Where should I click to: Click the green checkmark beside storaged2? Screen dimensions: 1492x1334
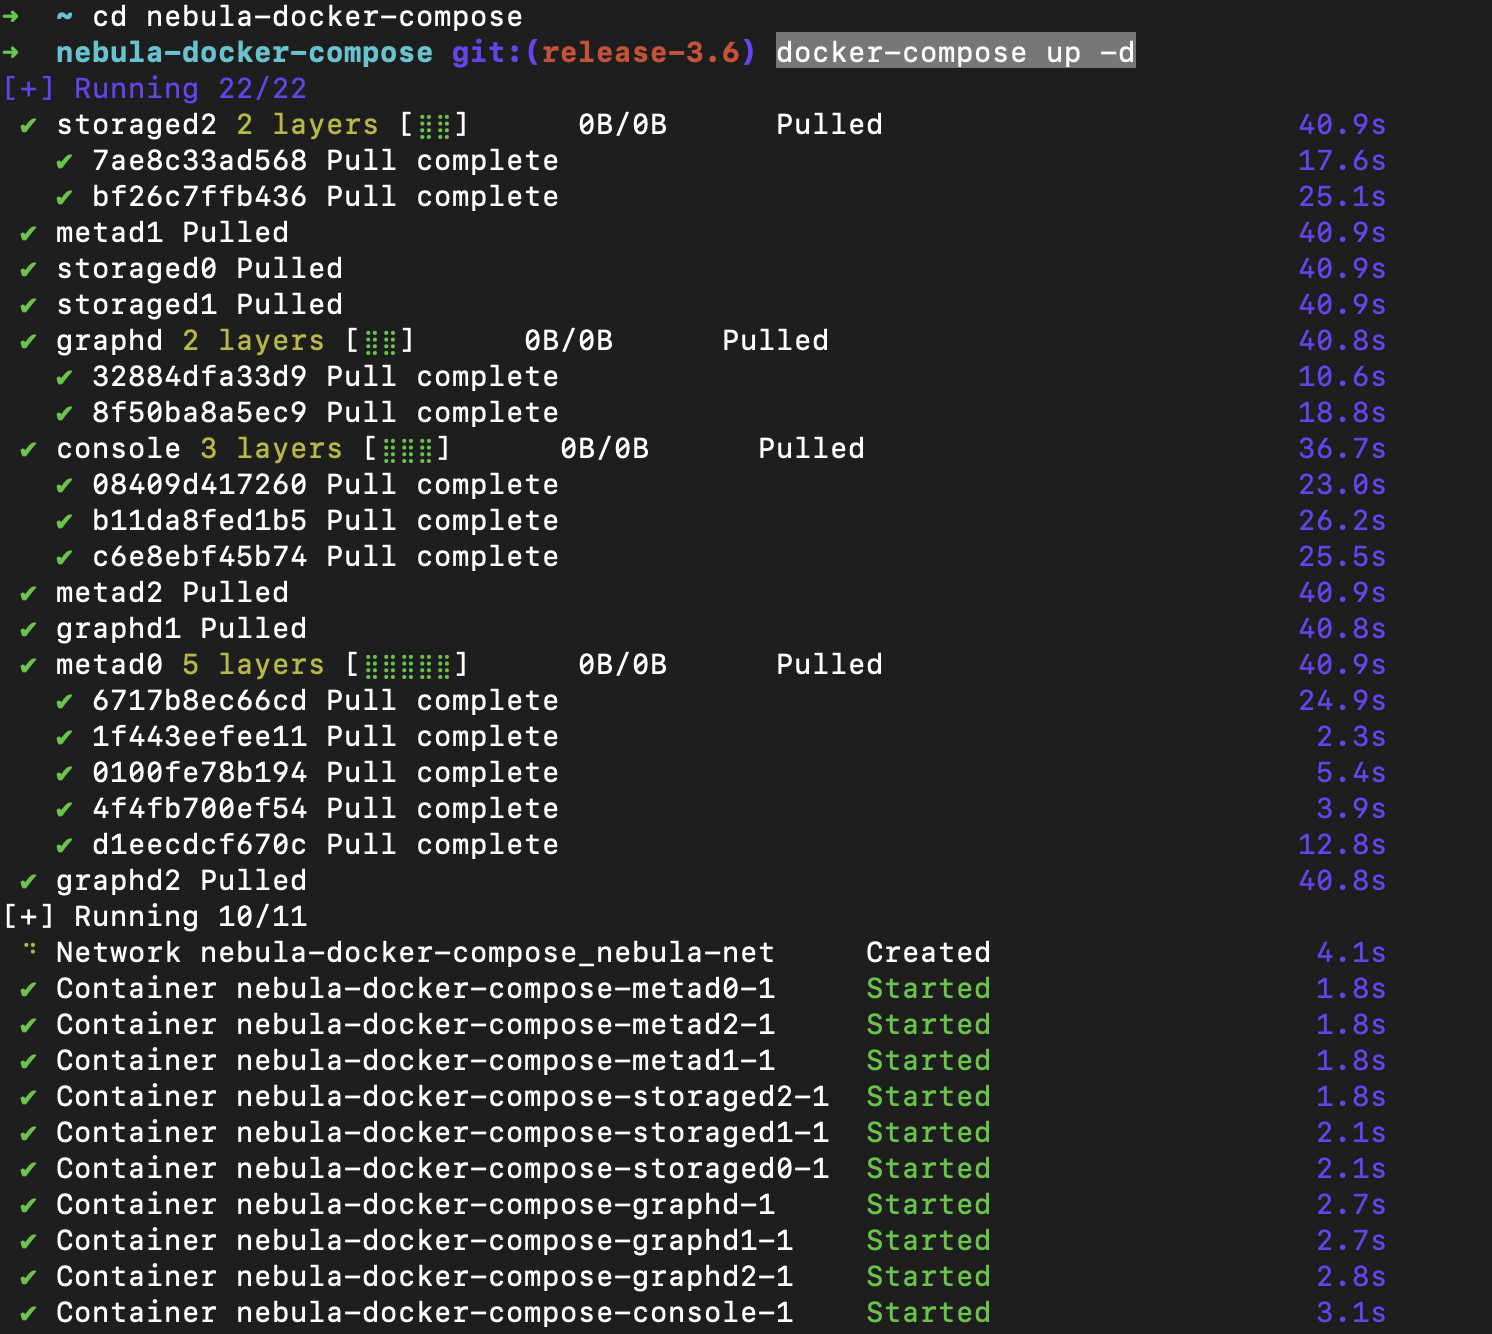26,125
